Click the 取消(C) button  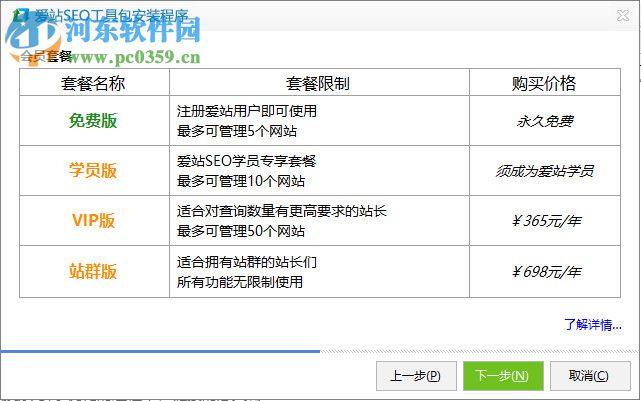coord(590,376)
